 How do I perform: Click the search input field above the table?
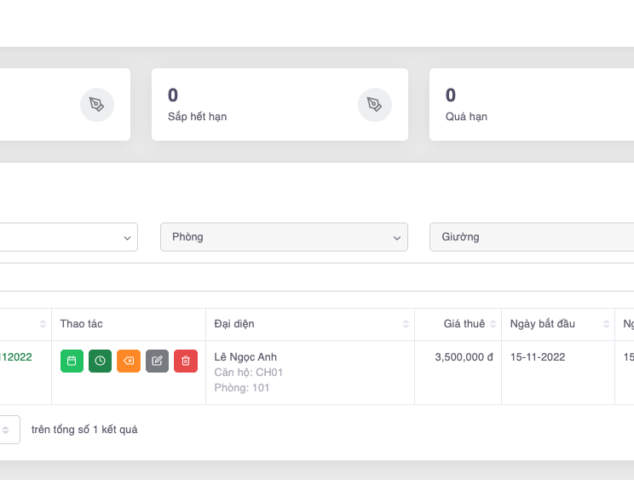pos(300,277)
